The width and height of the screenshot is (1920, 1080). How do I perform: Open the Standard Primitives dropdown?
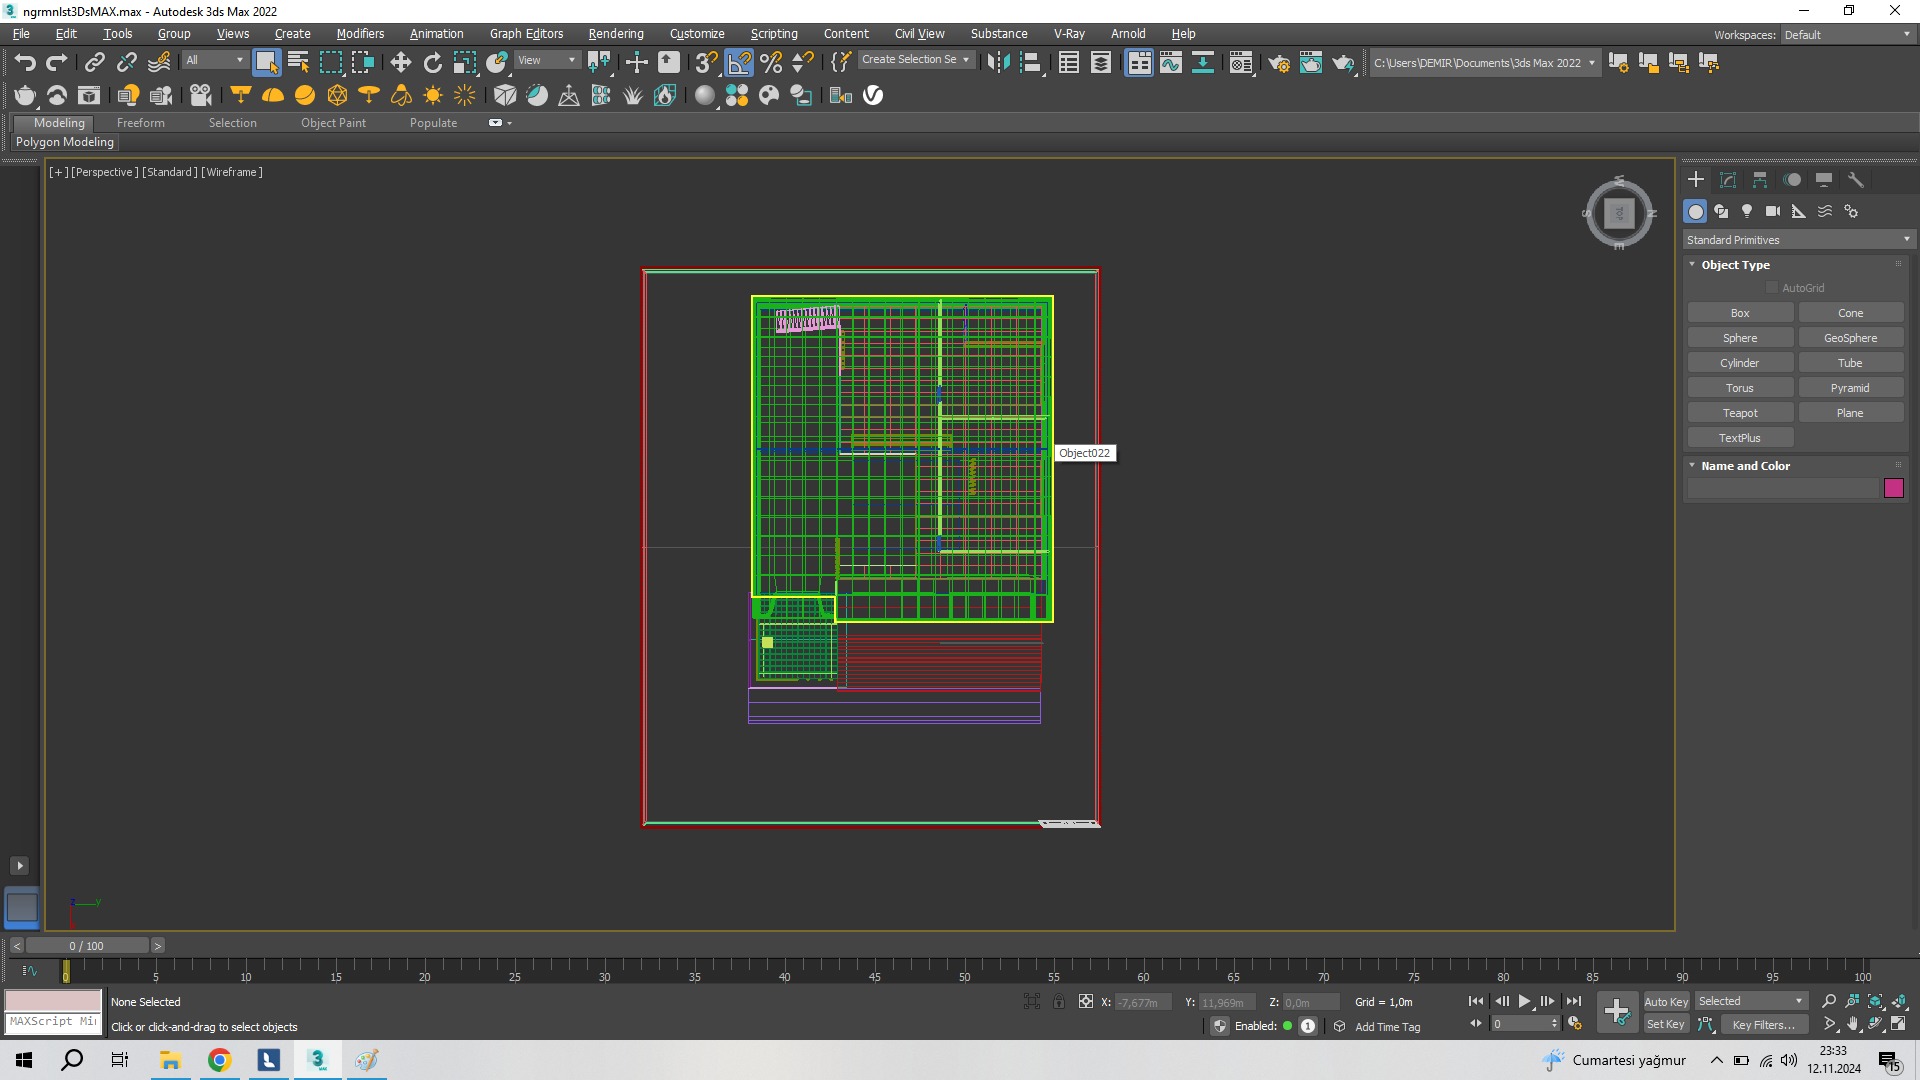tap(1797, 240)
